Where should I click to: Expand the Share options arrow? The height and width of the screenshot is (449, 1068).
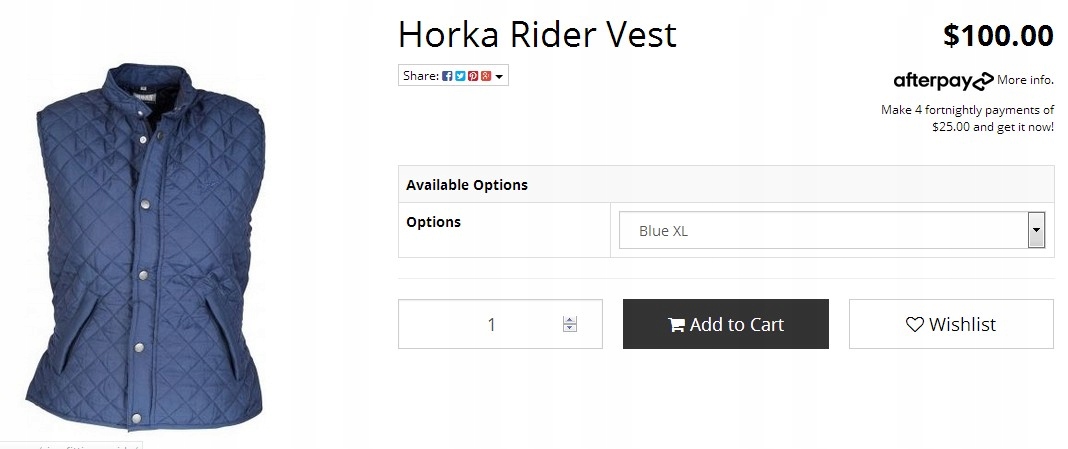click(499, 76)
